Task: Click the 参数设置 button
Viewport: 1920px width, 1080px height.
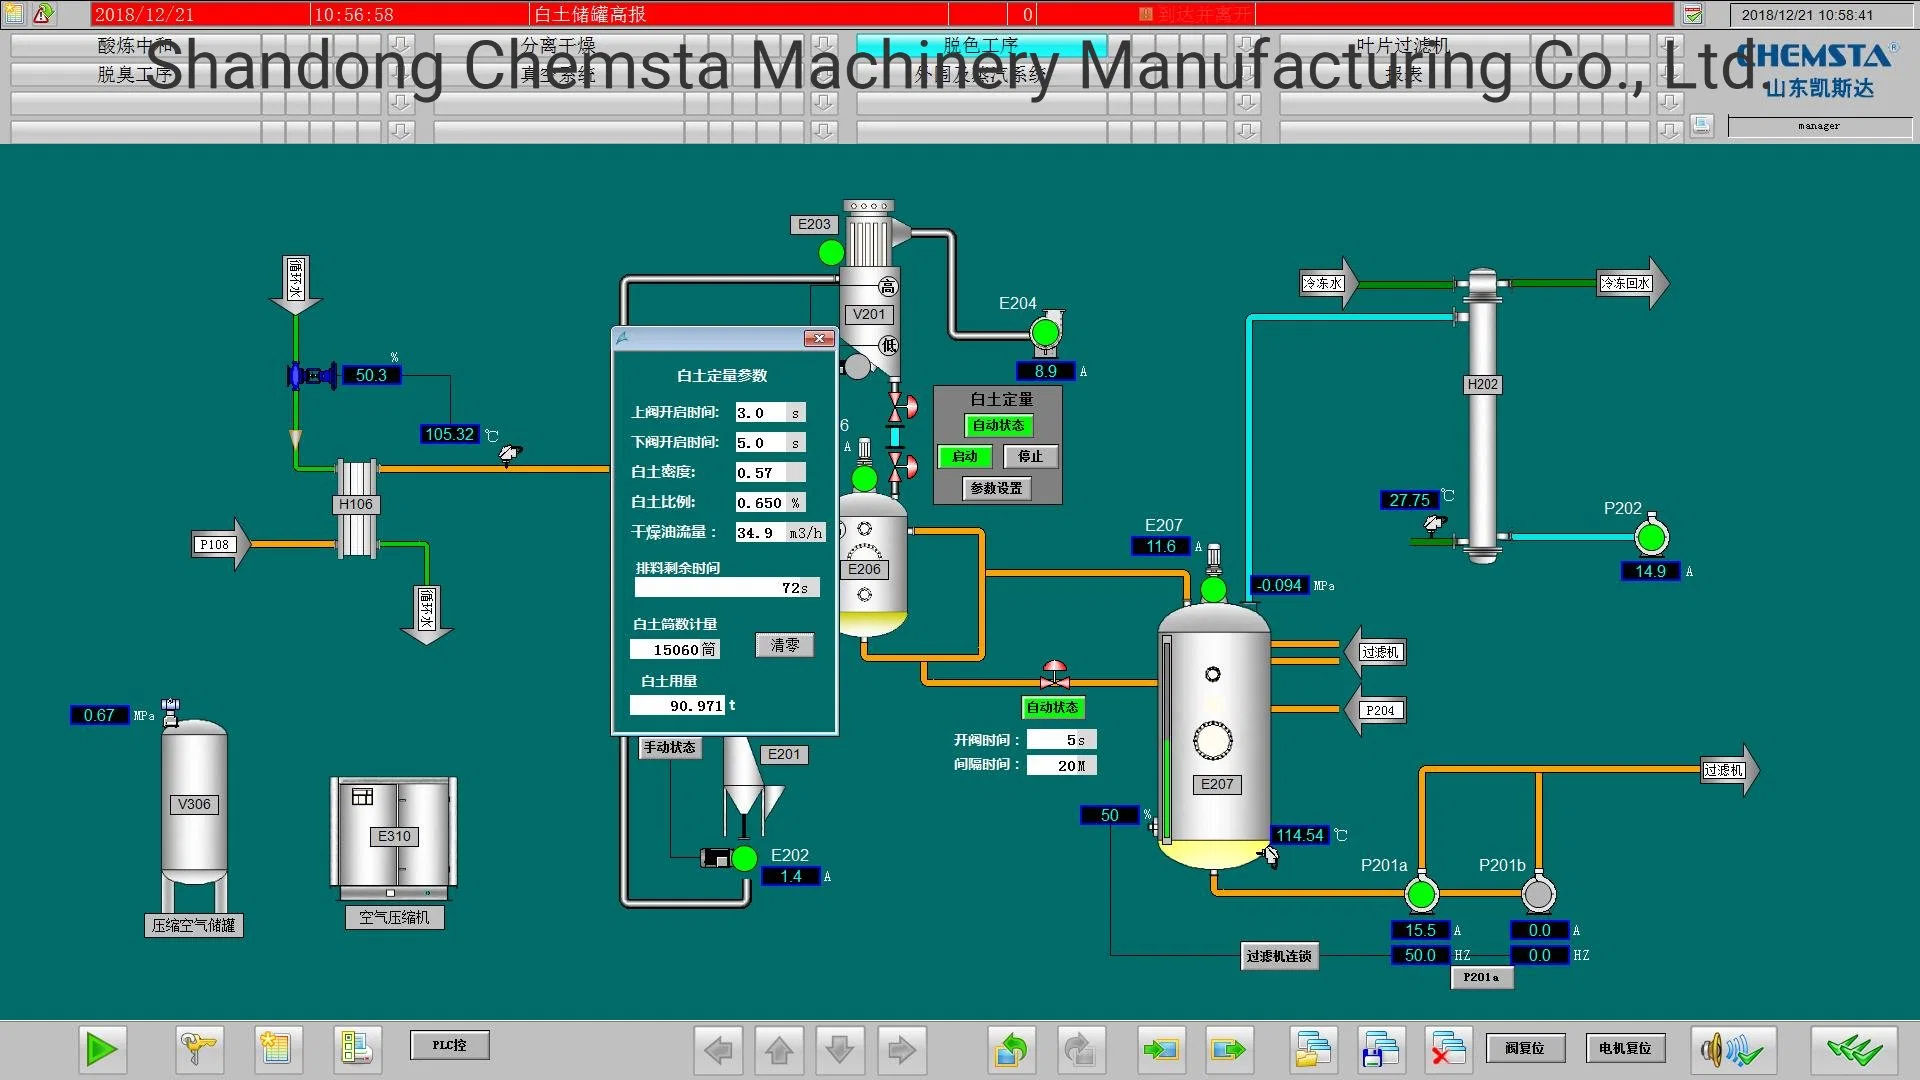Action: pyautogui.click(x=997, y=488)
